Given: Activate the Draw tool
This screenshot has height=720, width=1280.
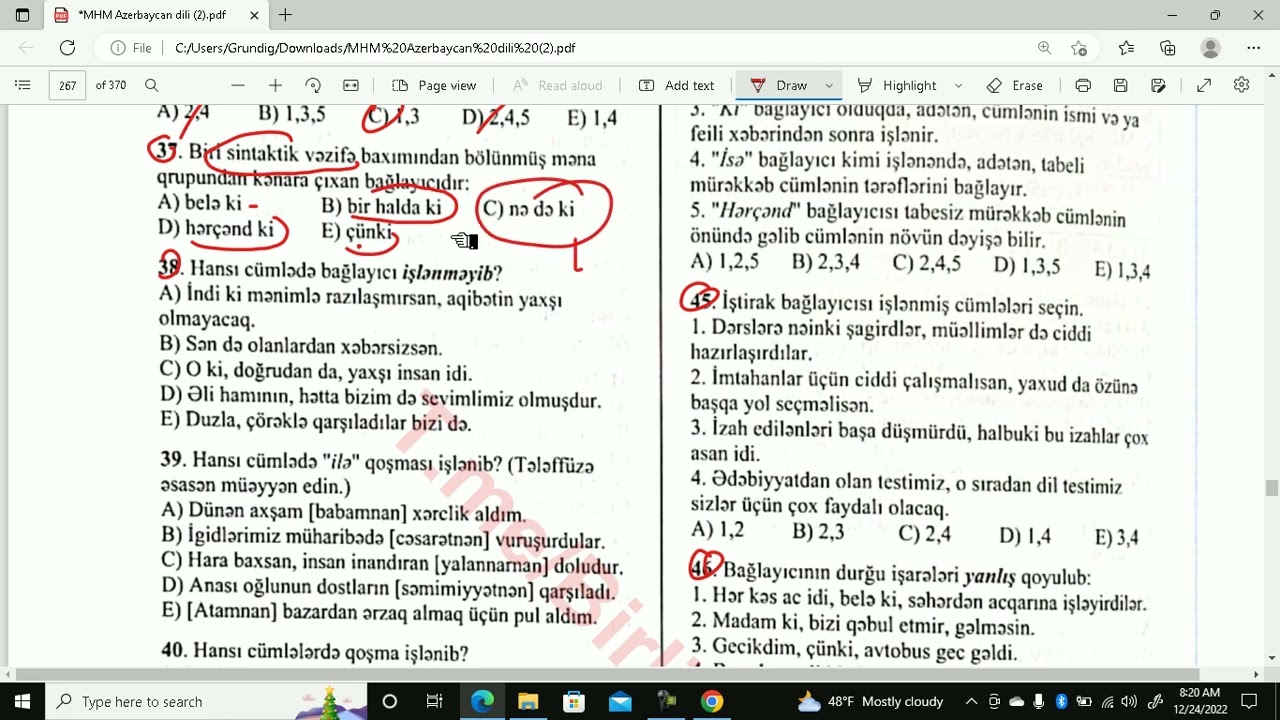Looking at the screenshot, I should coord(778,85).
